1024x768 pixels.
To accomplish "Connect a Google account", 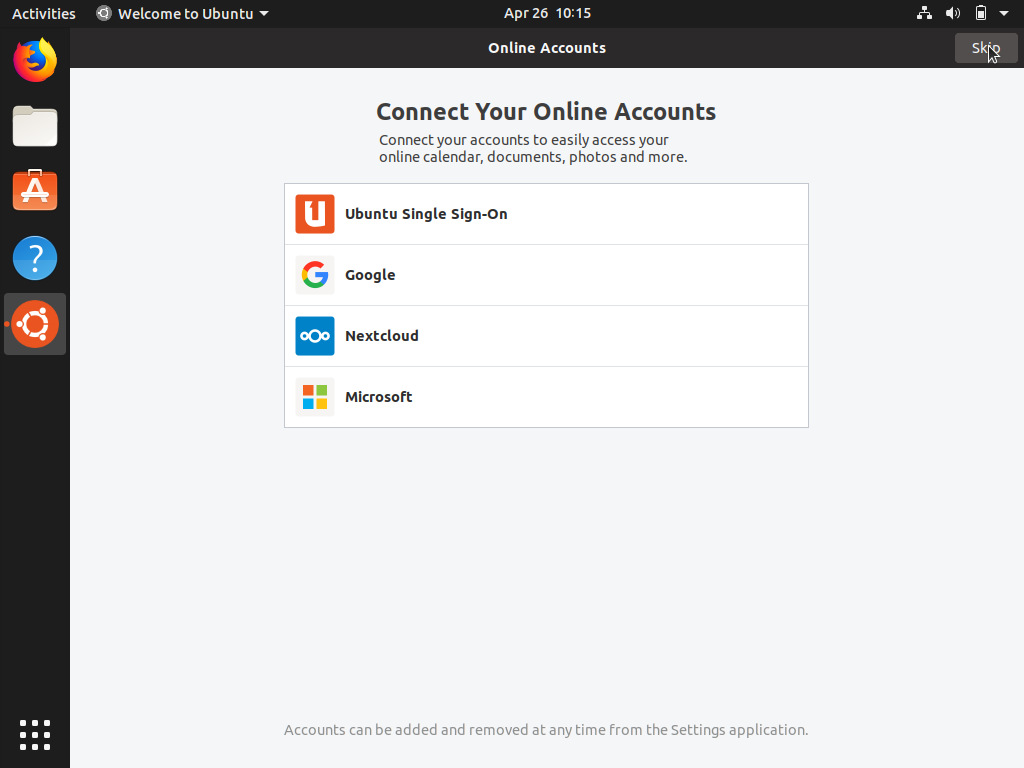I will [x=547, y=275].
